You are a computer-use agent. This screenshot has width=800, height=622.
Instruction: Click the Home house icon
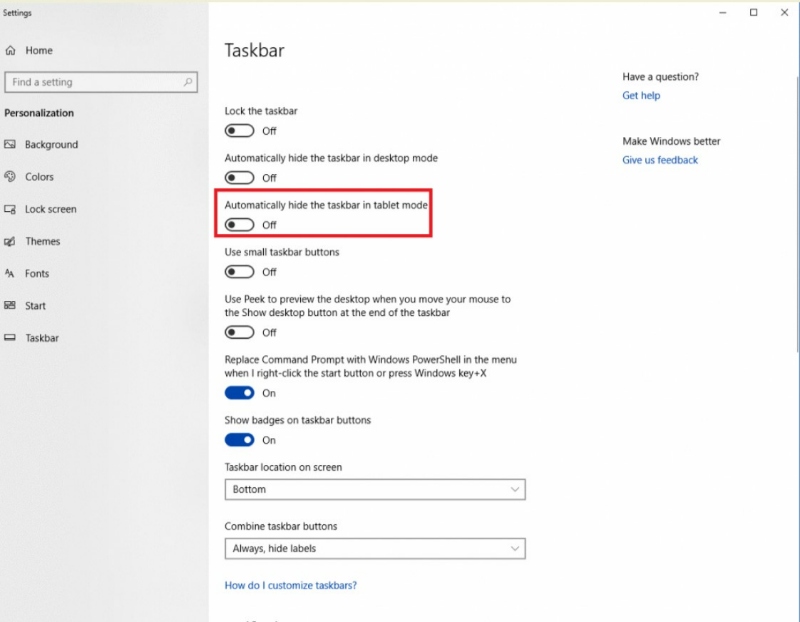(10, 51)
